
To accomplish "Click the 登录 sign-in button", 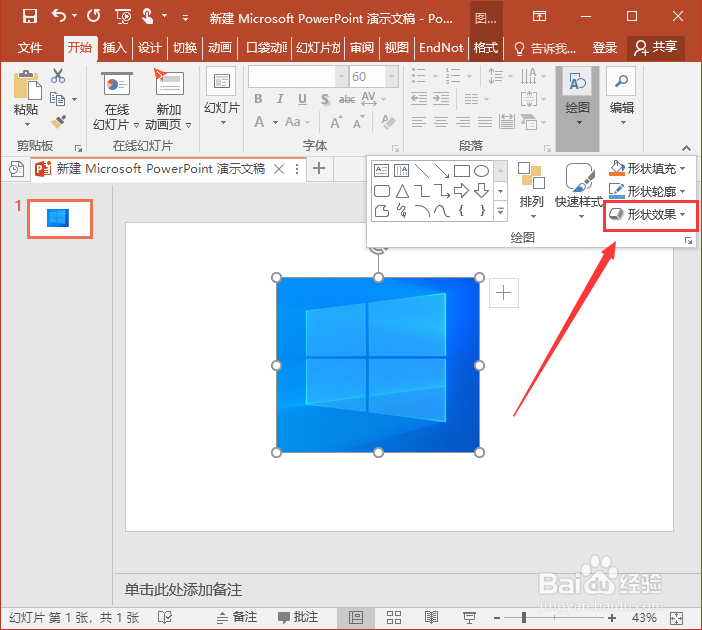I will click(605, 47).
